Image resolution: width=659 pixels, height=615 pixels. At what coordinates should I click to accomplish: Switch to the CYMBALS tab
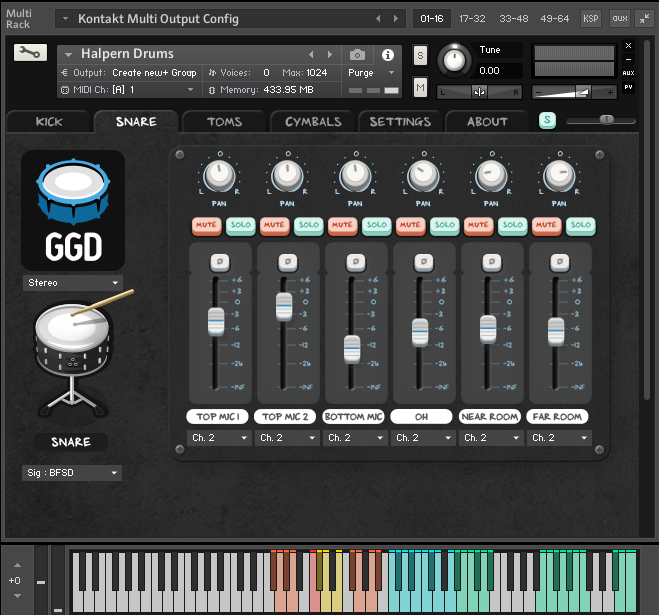pyautogui.click(x=313, y=122)
